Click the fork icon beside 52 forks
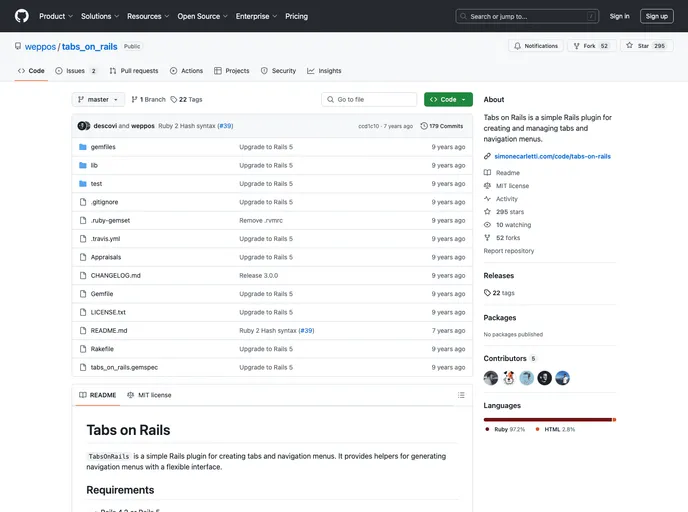 coord(487,238)
